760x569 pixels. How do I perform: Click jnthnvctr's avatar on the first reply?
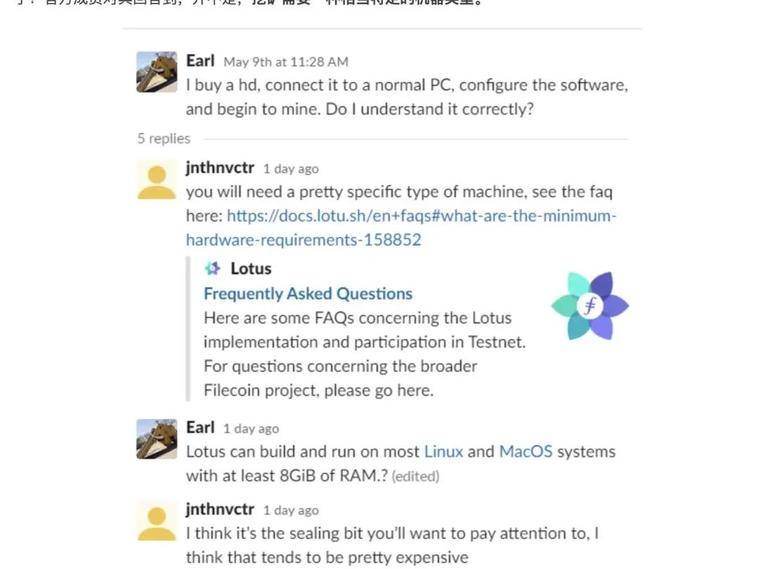click(x=156, y=179)
